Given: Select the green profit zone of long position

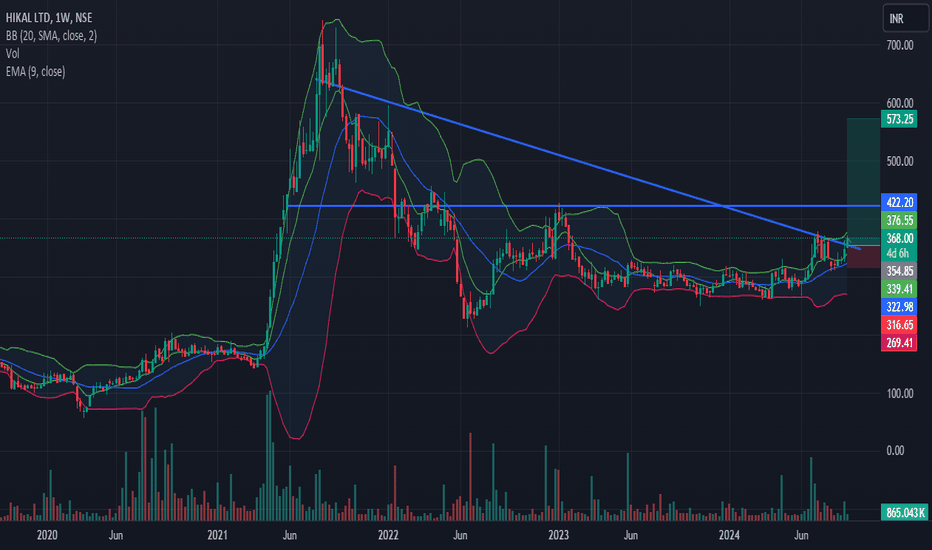Looking at the screenshot, I should click(863, 181).
